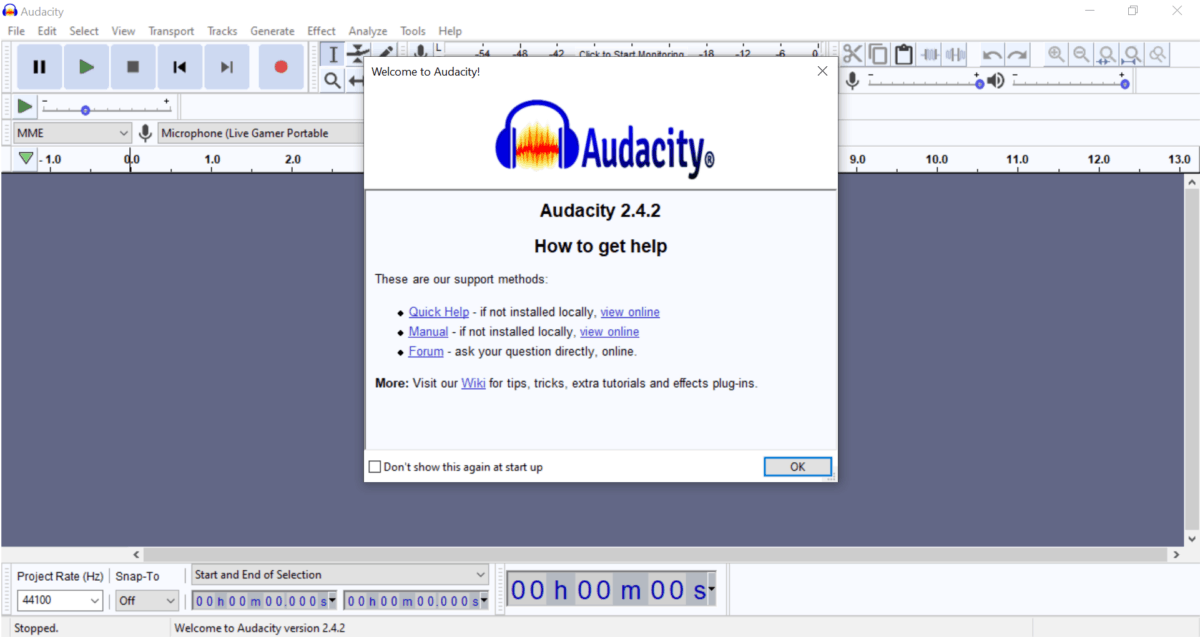Click Trim audio outside selection icon
Viewport: 1200px width, 637px height.
[930, 55]
